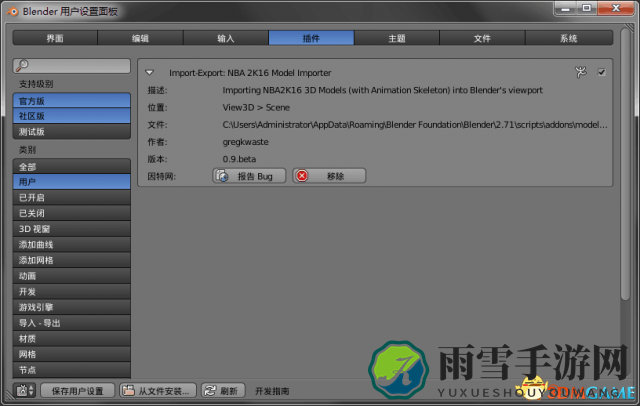The height and width of the screenshot is (406, 640).
Task: Select the 用户 category
Action: (x=72, y=182)
